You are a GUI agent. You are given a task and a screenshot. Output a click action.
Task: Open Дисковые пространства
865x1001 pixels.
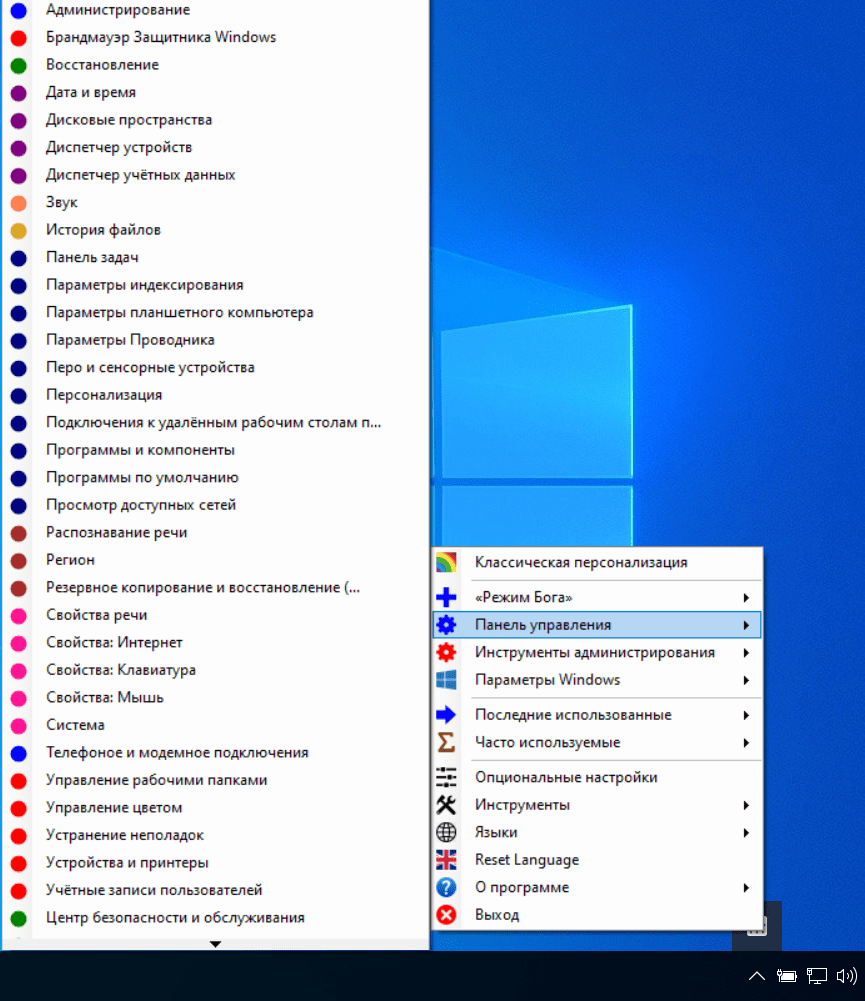pos(215,120)
